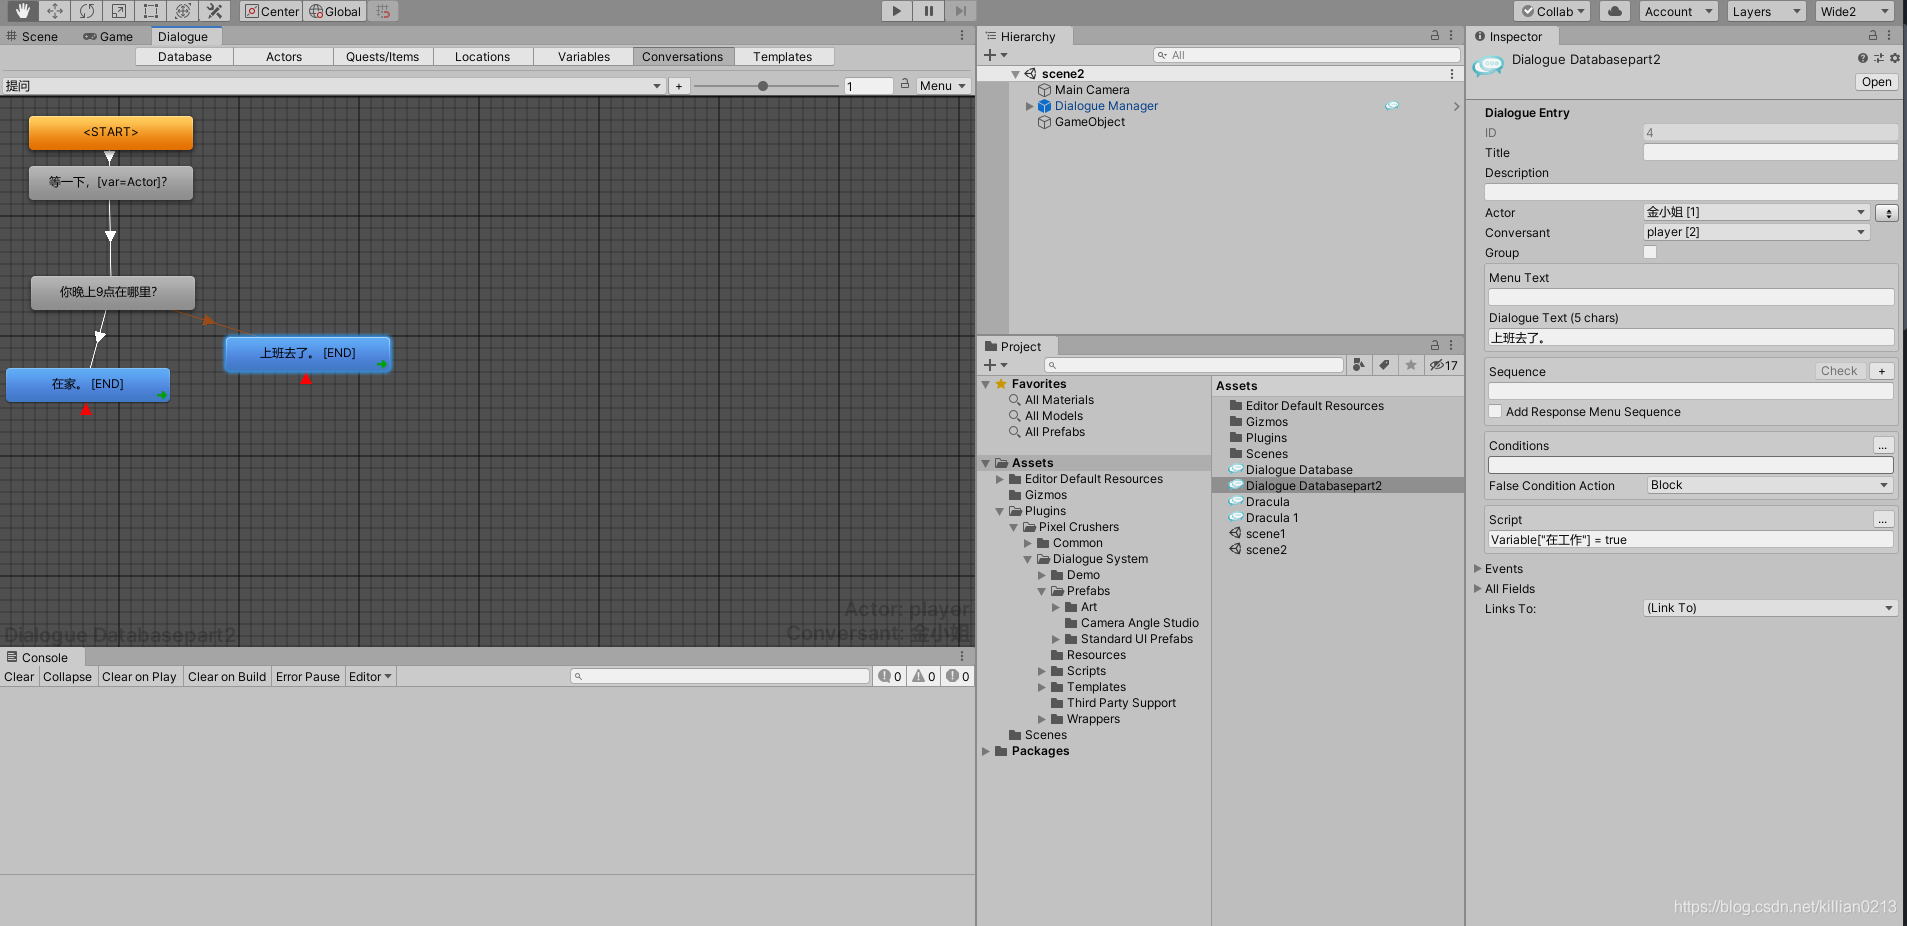Lock the Inspector panel
Image resolution: width=1907 pixels, height=926 pixels.
1873,35
